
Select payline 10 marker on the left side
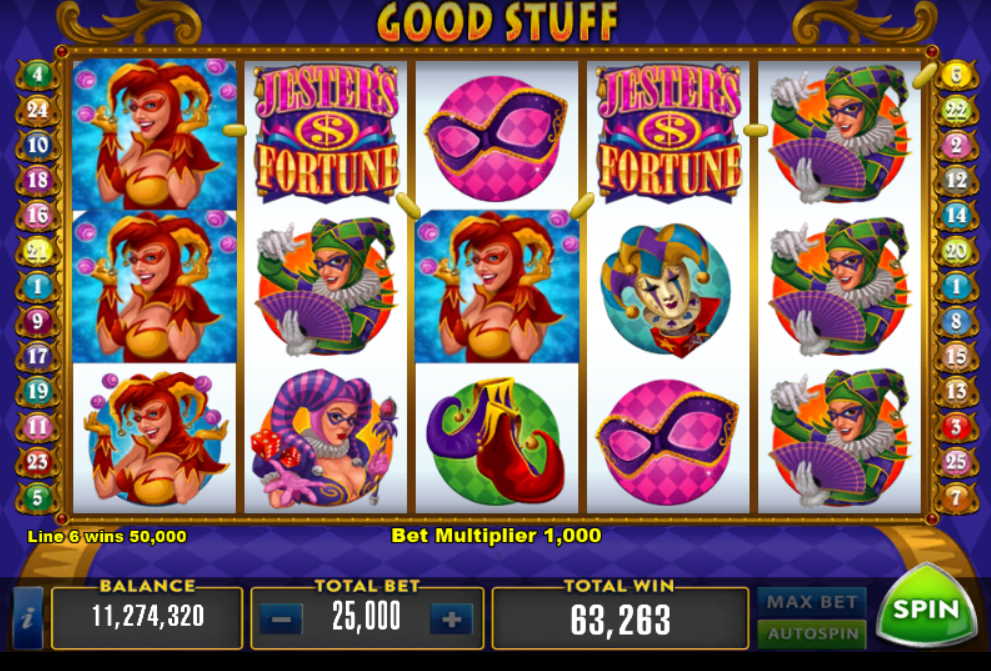[x=37, y=145]
